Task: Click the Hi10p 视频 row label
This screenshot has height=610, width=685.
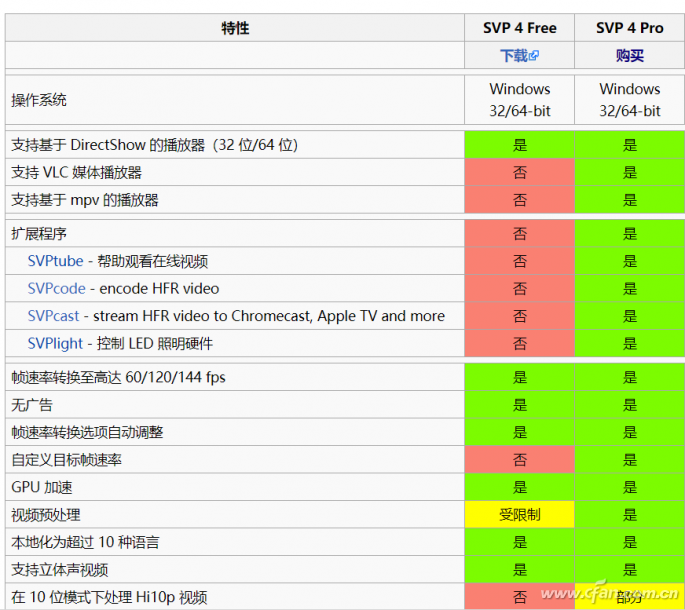Action: coord(109,597)
